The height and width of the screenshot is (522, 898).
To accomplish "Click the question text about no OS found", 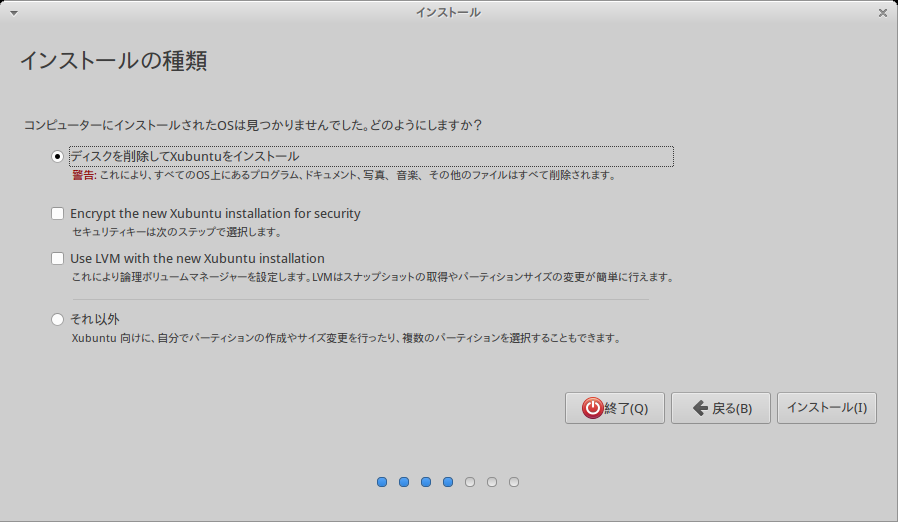I will point(253,125).
